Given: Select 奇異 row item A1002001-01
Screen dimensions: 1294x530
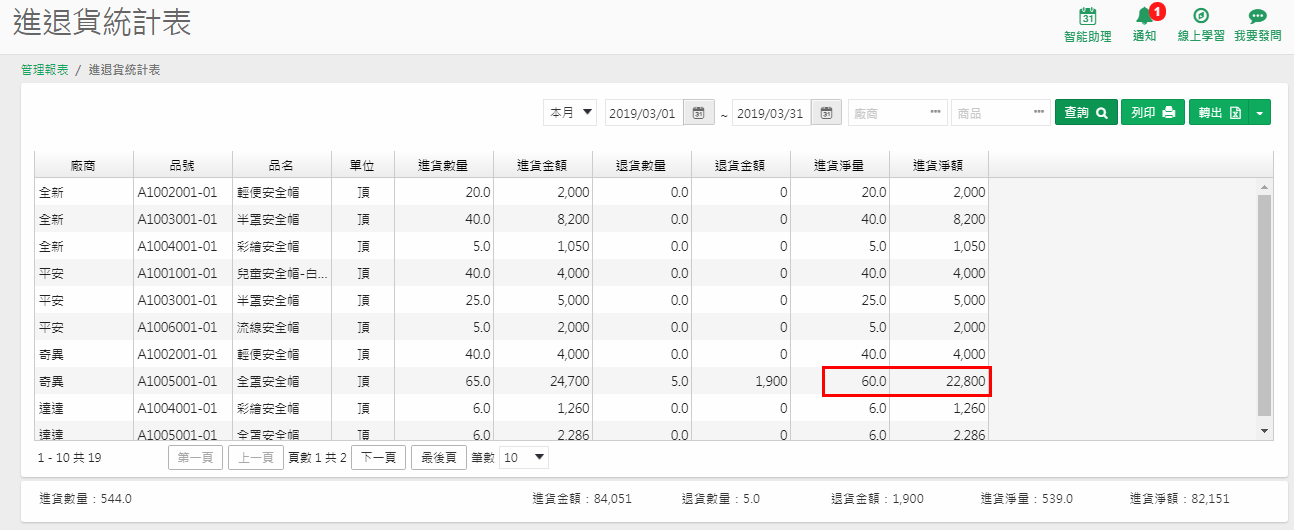Looking at the screenshot, I should pyautogui.click(x=183, y=354).
